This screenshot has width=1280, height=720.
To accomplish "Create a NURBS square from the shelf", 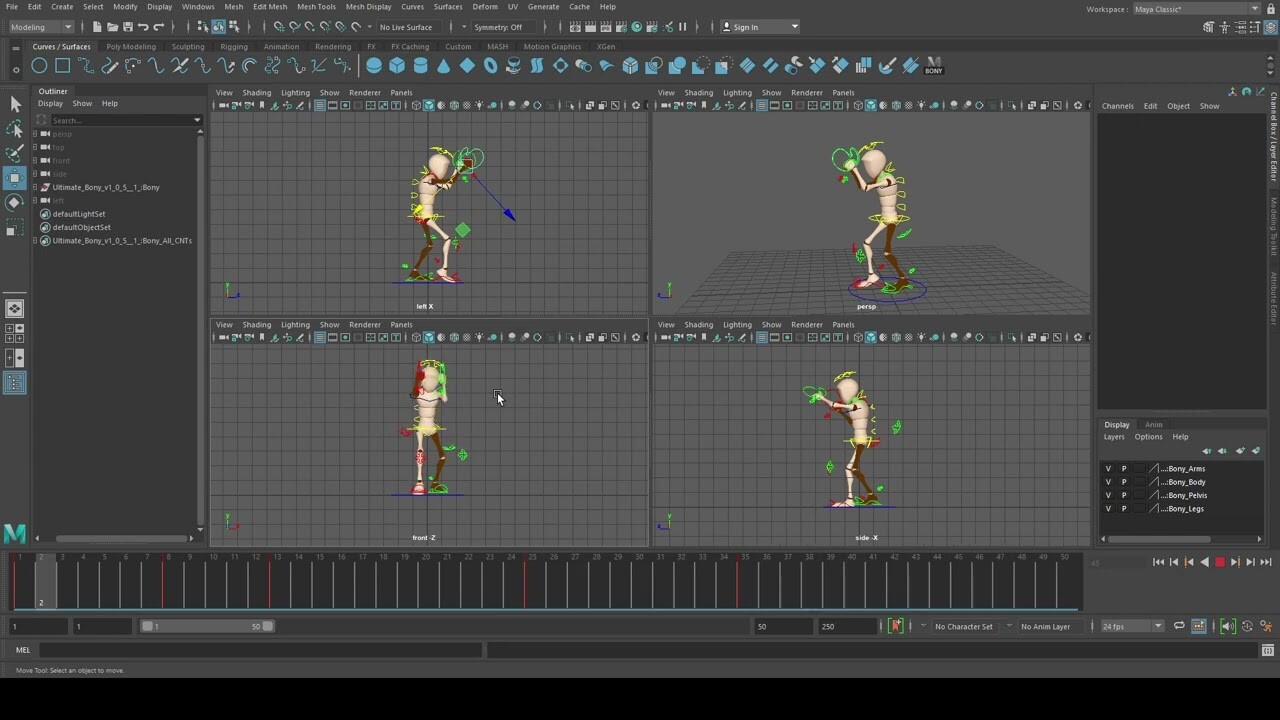I will tap(62, 65).
